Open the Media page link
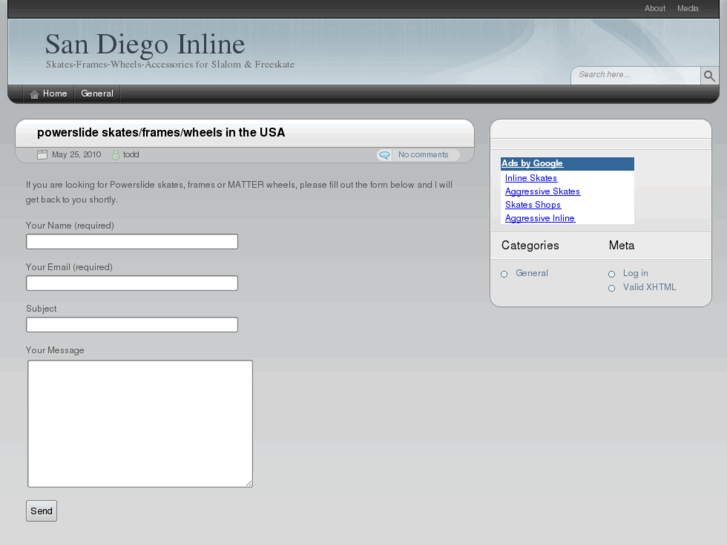This screenshot has height=545, width=727. (x=688, y=8)
